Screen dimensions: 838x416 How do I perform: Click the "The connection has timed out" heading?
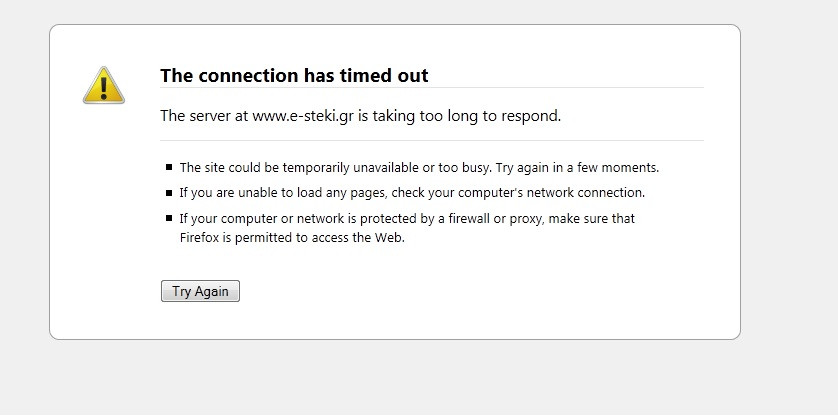(x=294, y=75)
